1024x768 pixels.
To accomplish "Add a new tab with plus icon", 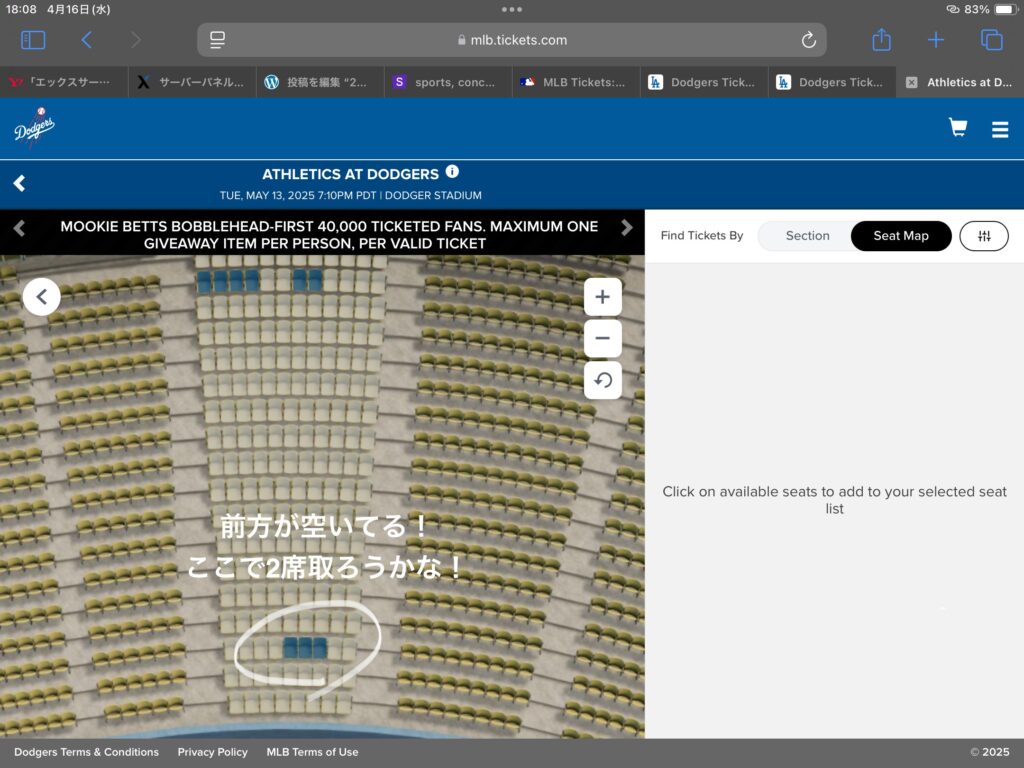I will point(936,40).
